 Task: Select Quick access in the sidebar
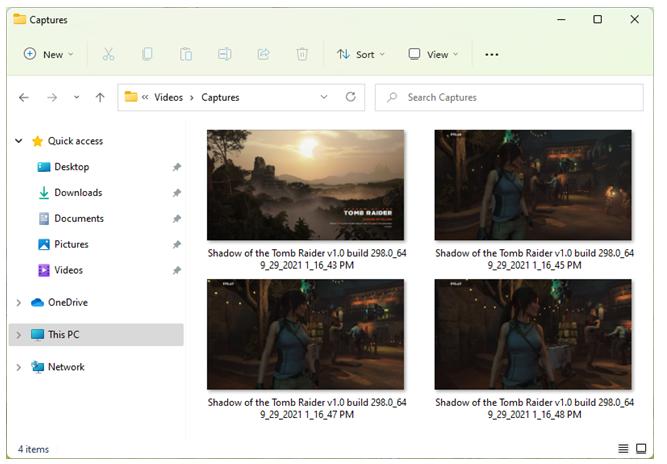[x=75, y=141]
